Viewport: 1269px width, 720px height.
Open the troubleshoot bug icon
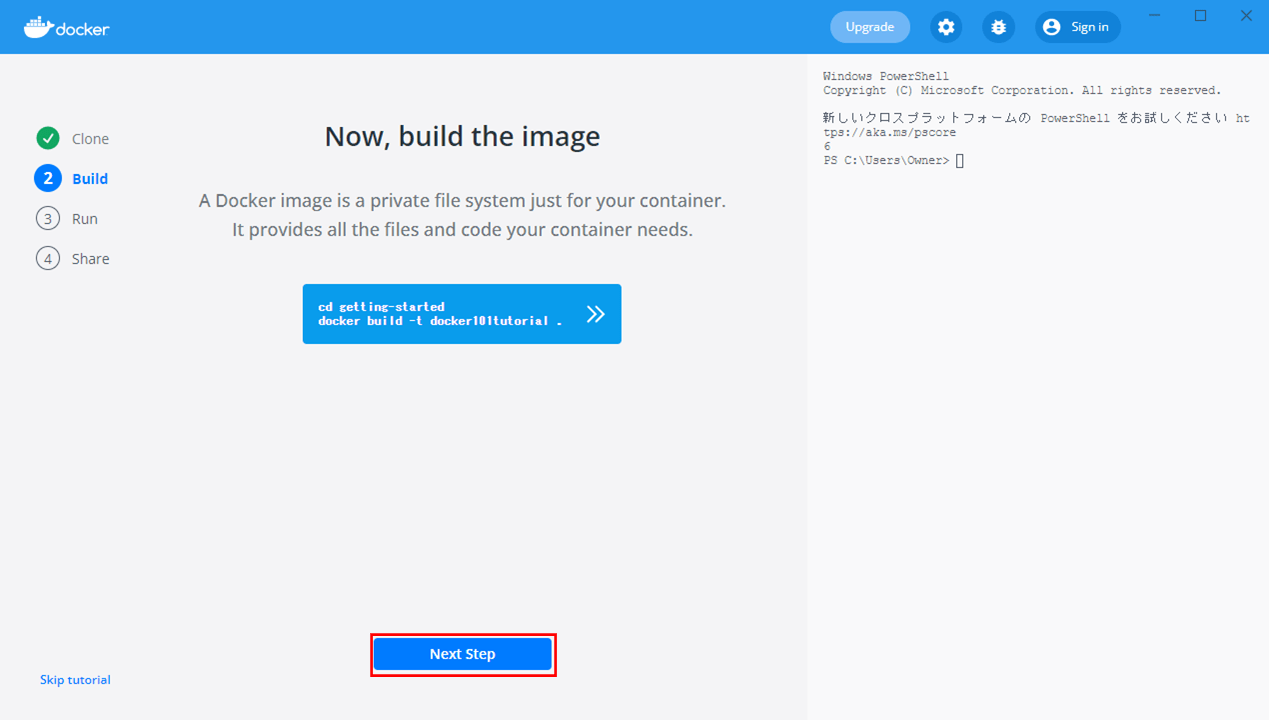point(998,27)
